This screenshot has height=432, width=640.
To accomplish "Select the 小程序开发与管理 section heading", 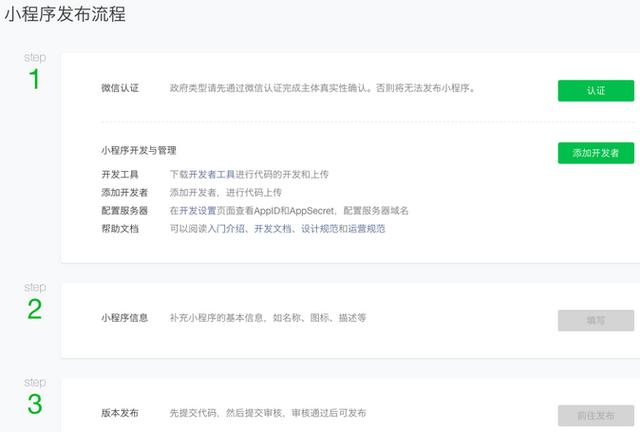I will (138, 150).
